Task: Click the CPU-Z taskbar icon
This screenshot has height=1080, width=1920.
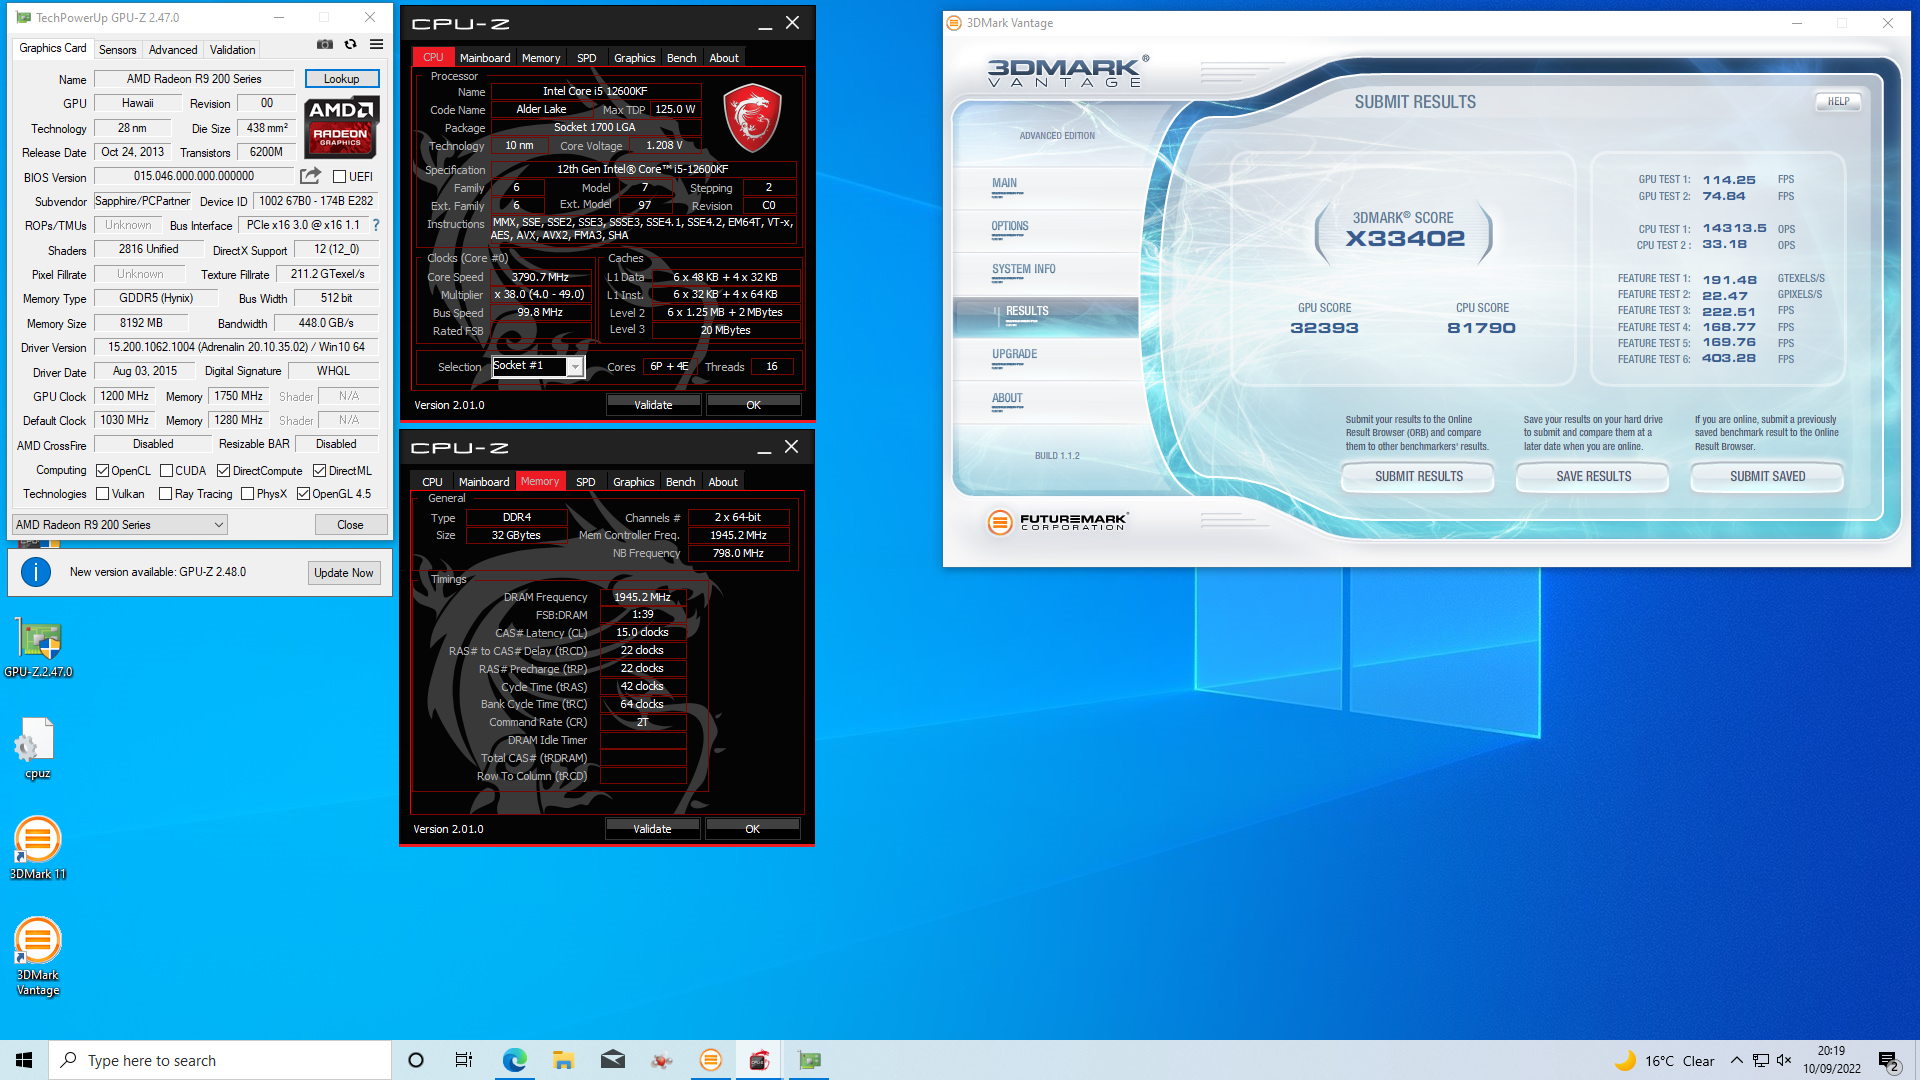Action: pyautogui.click(x=759, y=1060)
